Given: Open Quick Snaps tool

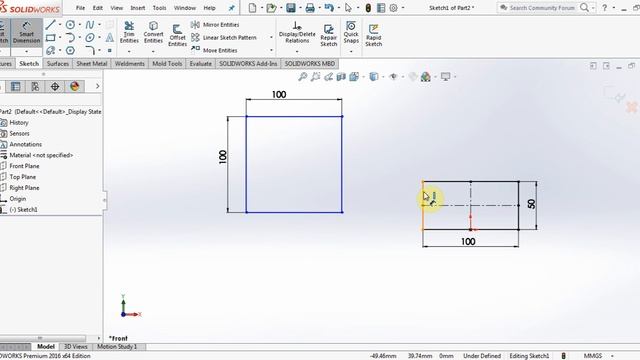Looking at the screenshot, I should point(351,32).
